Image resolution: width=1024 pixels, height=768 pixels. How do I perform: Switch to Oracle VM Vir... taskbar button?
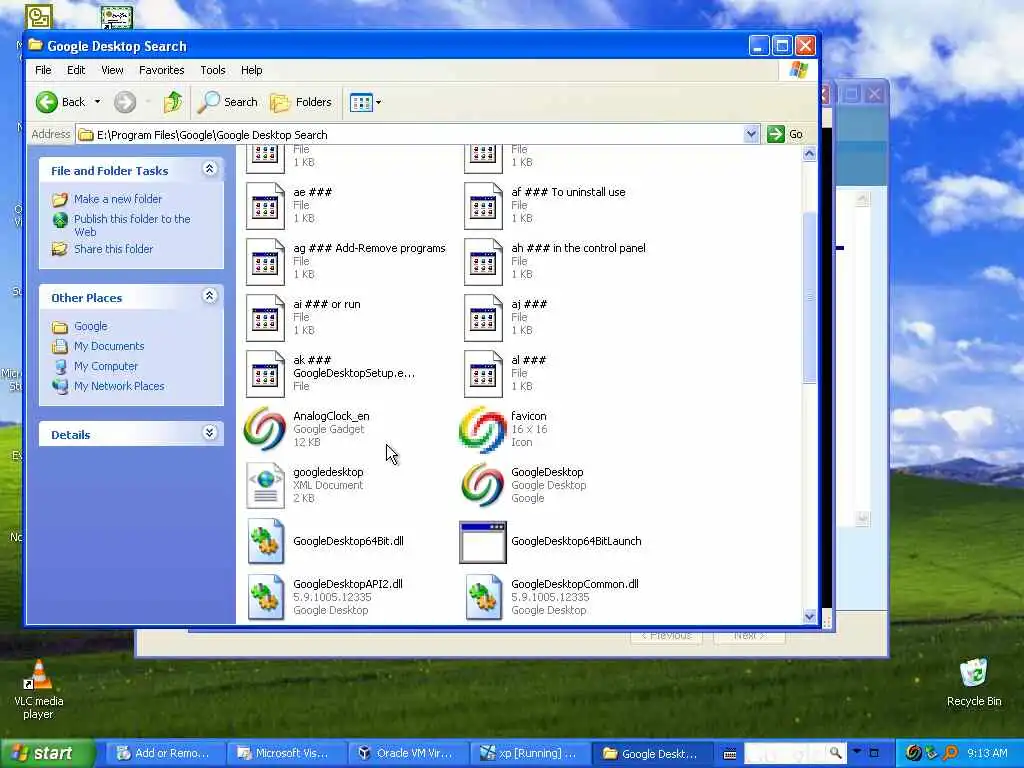[406, 753]
